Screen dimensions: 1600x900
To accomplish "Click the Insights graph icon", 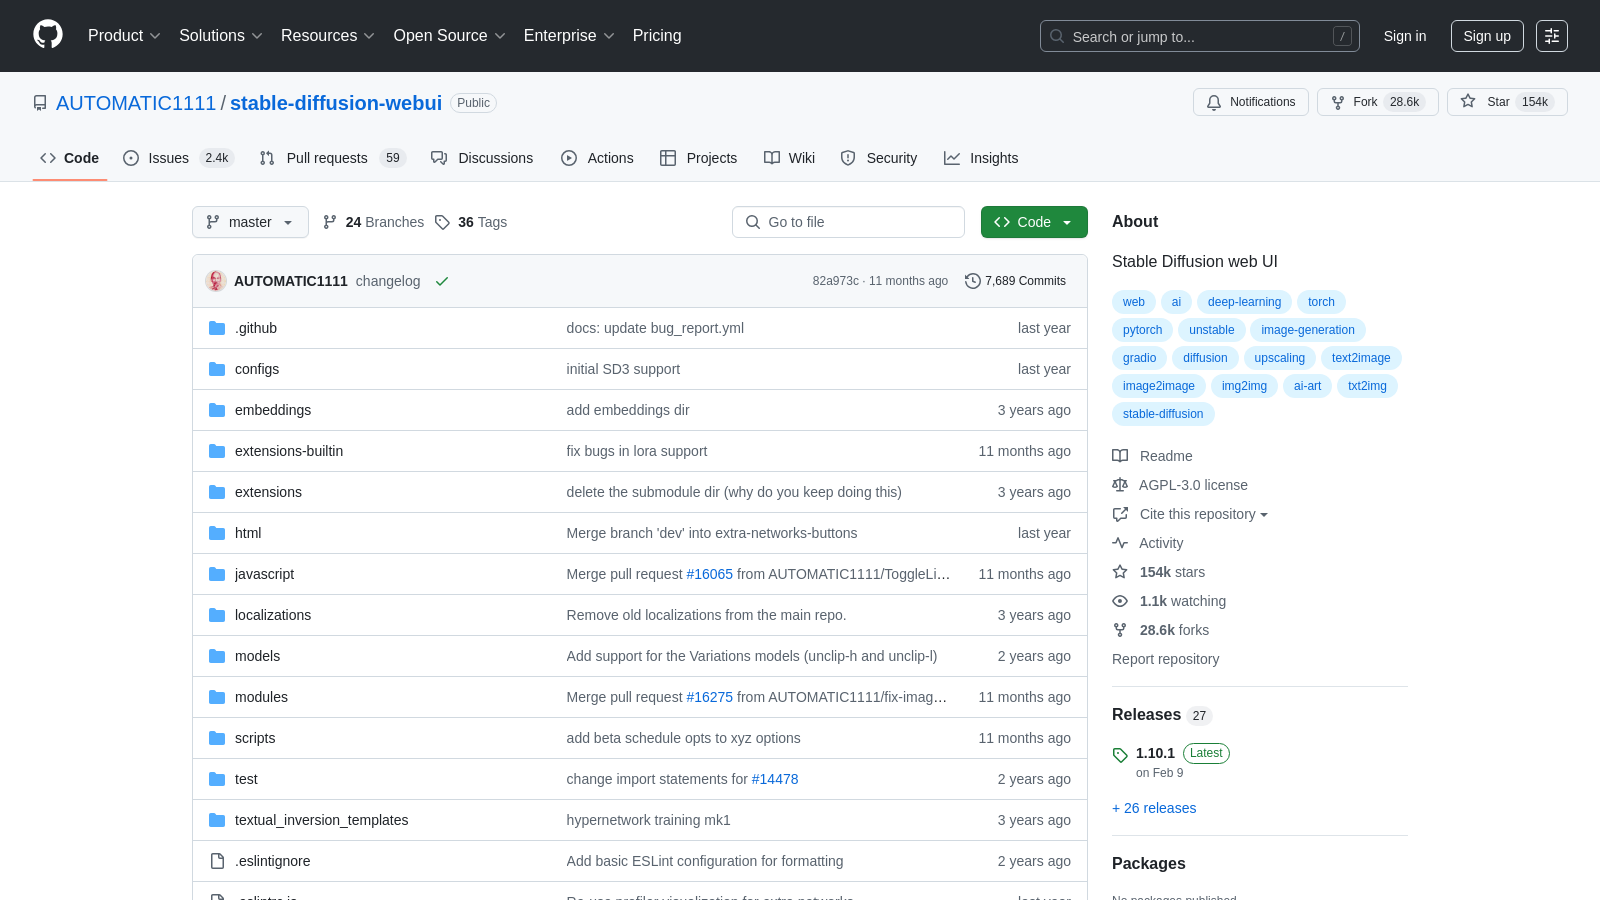I will (x=951, y=158).
